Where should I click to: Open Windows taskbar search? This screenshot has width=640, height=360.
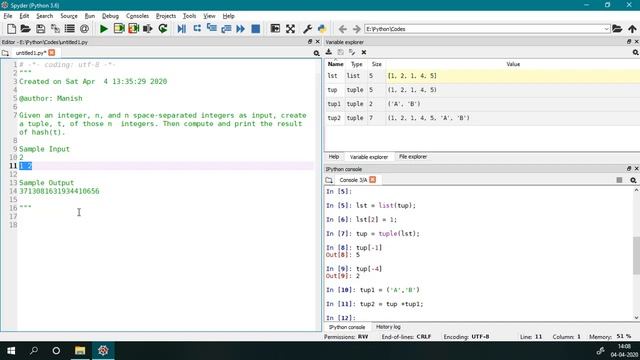pyautogui.click(x=34, y=351)
